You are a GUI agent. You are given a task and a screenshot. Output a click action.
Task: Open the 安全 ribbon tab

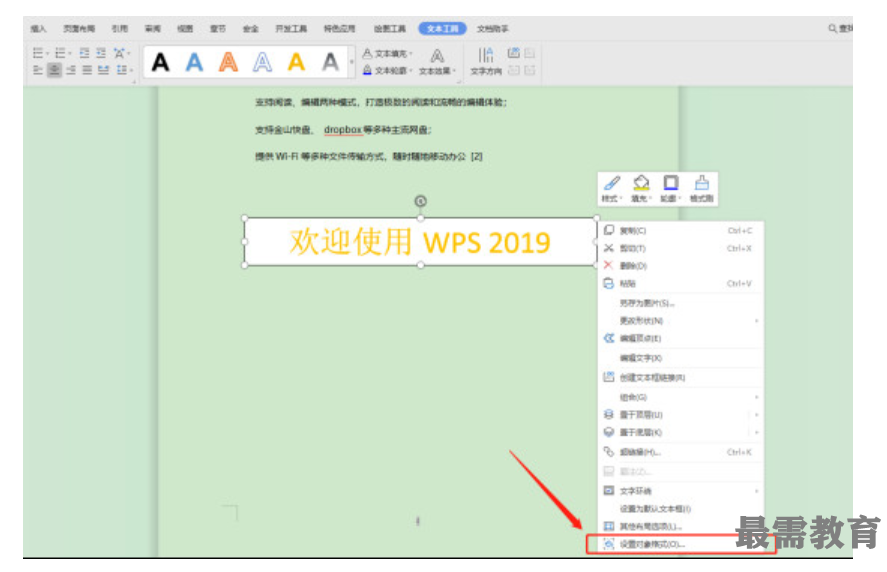point(251,28)
